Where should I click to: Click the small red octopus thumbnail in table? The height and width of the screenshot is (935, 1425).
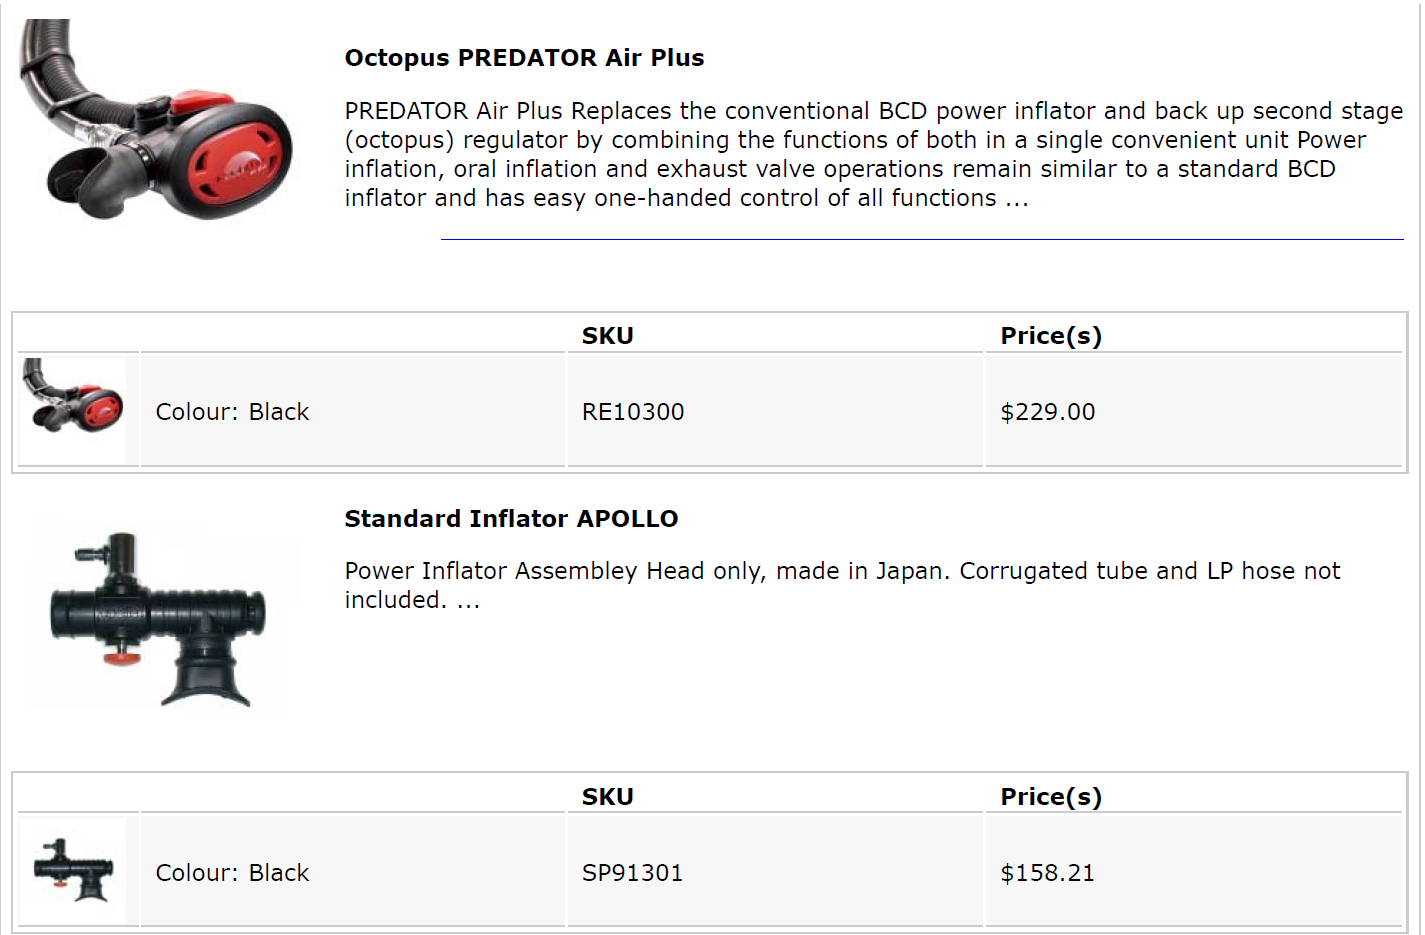73,410
